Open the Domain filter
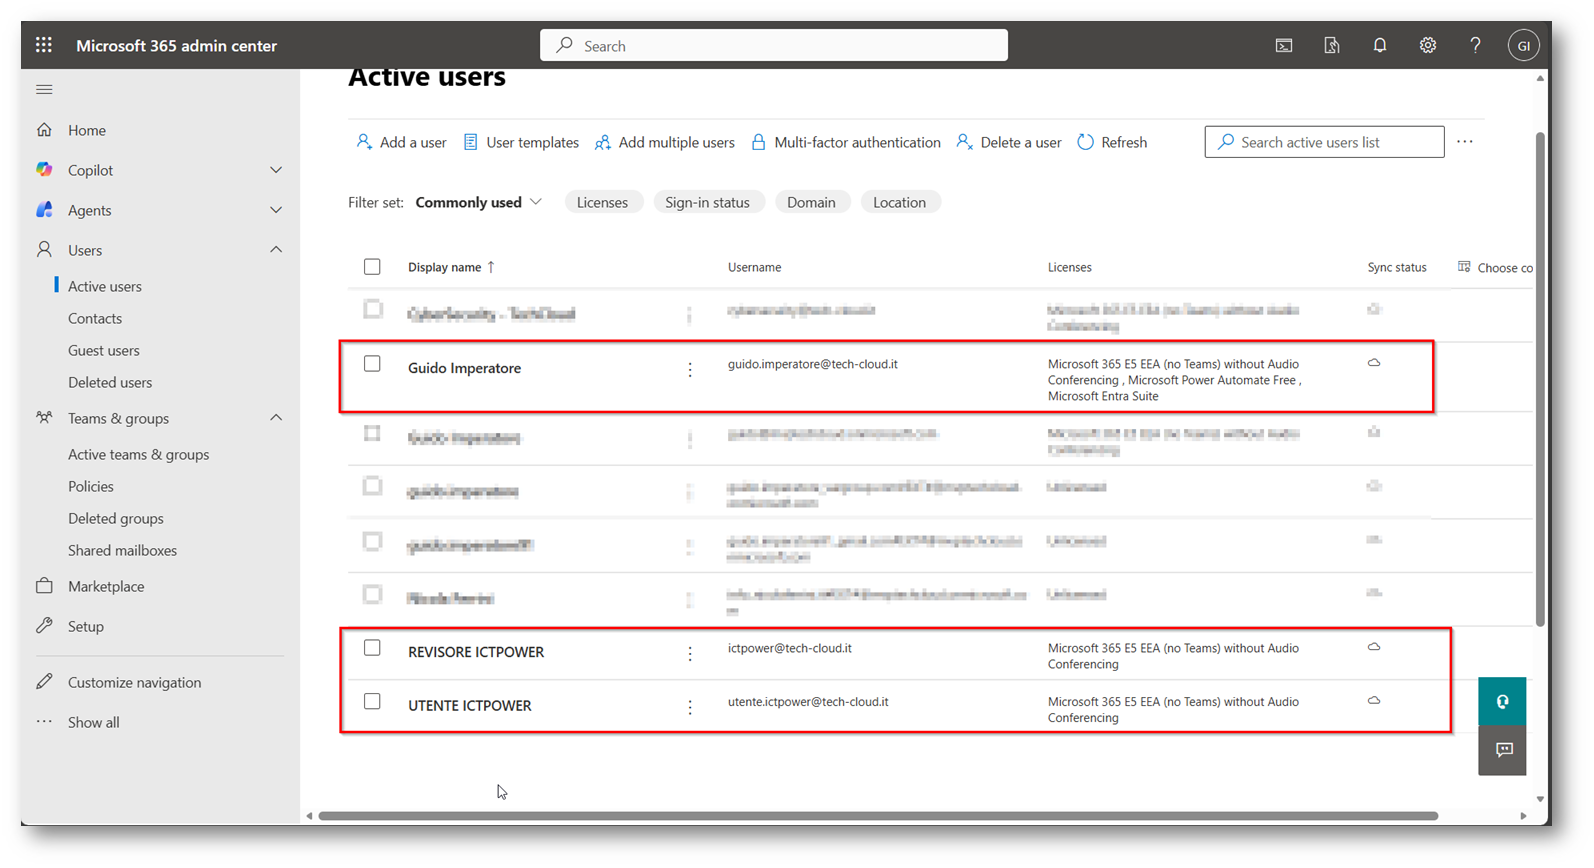The height and width of the screenshot is (868, 1594). 811,202
